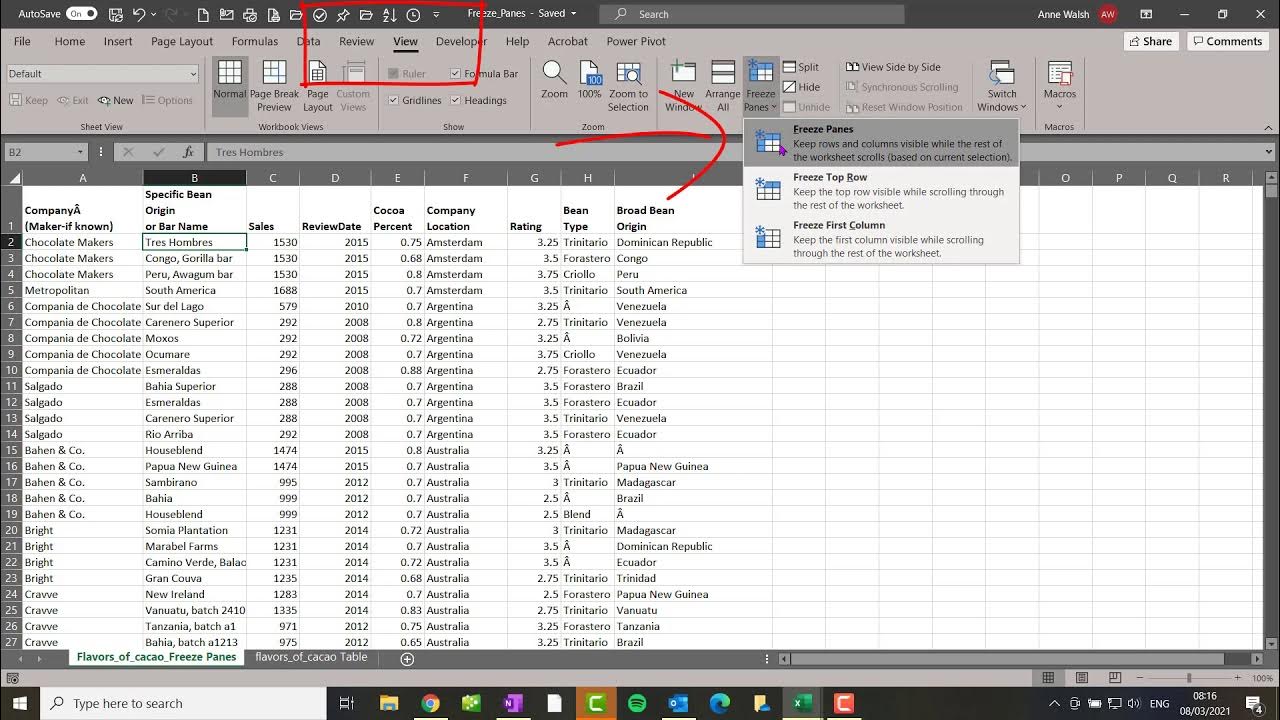Click the clock icon in Quick Access Toolbar
Screen dimensions: 1280x720
click(413, 14)
